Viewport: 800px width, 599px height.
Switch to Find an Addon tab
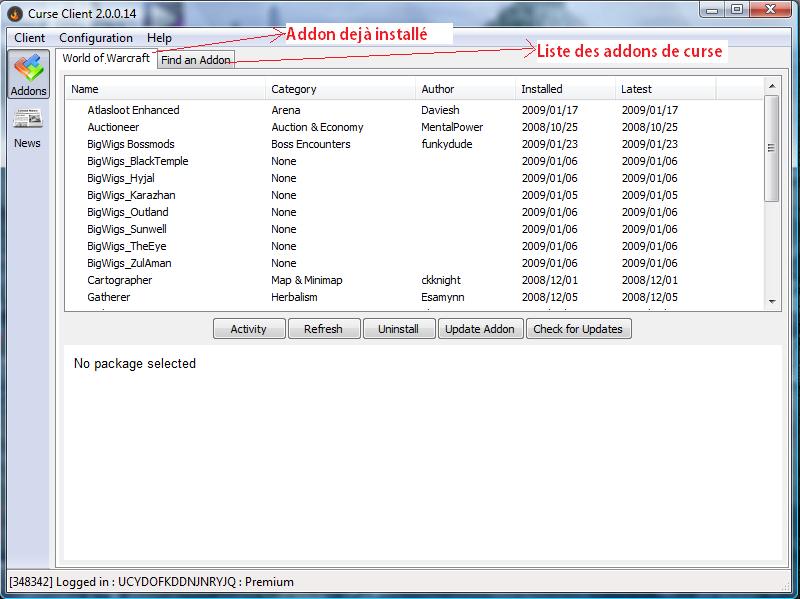pyautogui.click(x=196, y=60)
